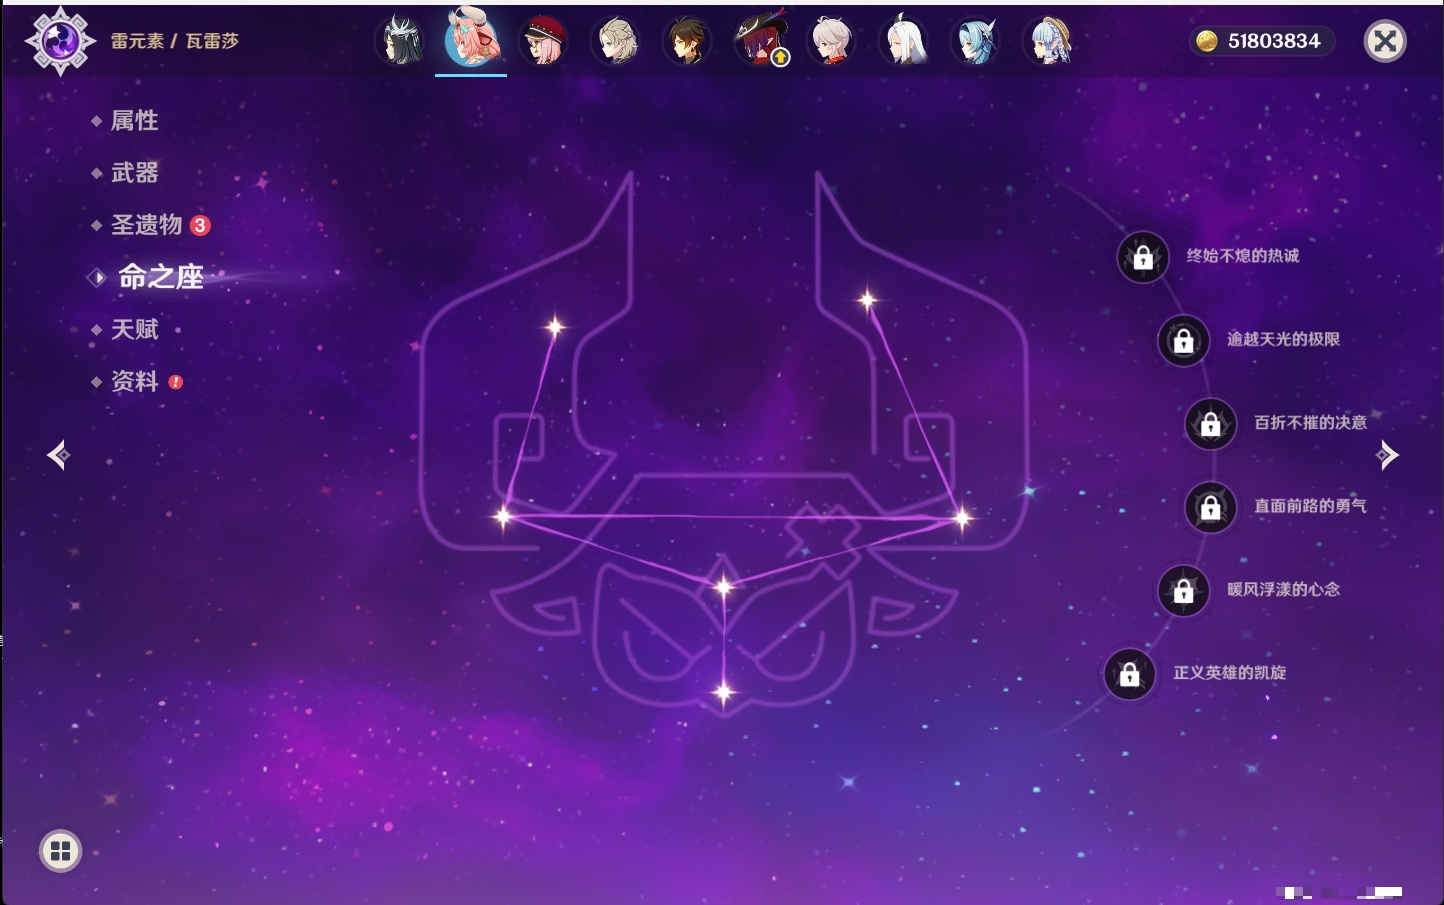Image resolution: width=1444 pixels, height=905 pixels.
Task: Select the white-haired avatar with red streak
Action: pyautogui.click(x=832, y=41)
